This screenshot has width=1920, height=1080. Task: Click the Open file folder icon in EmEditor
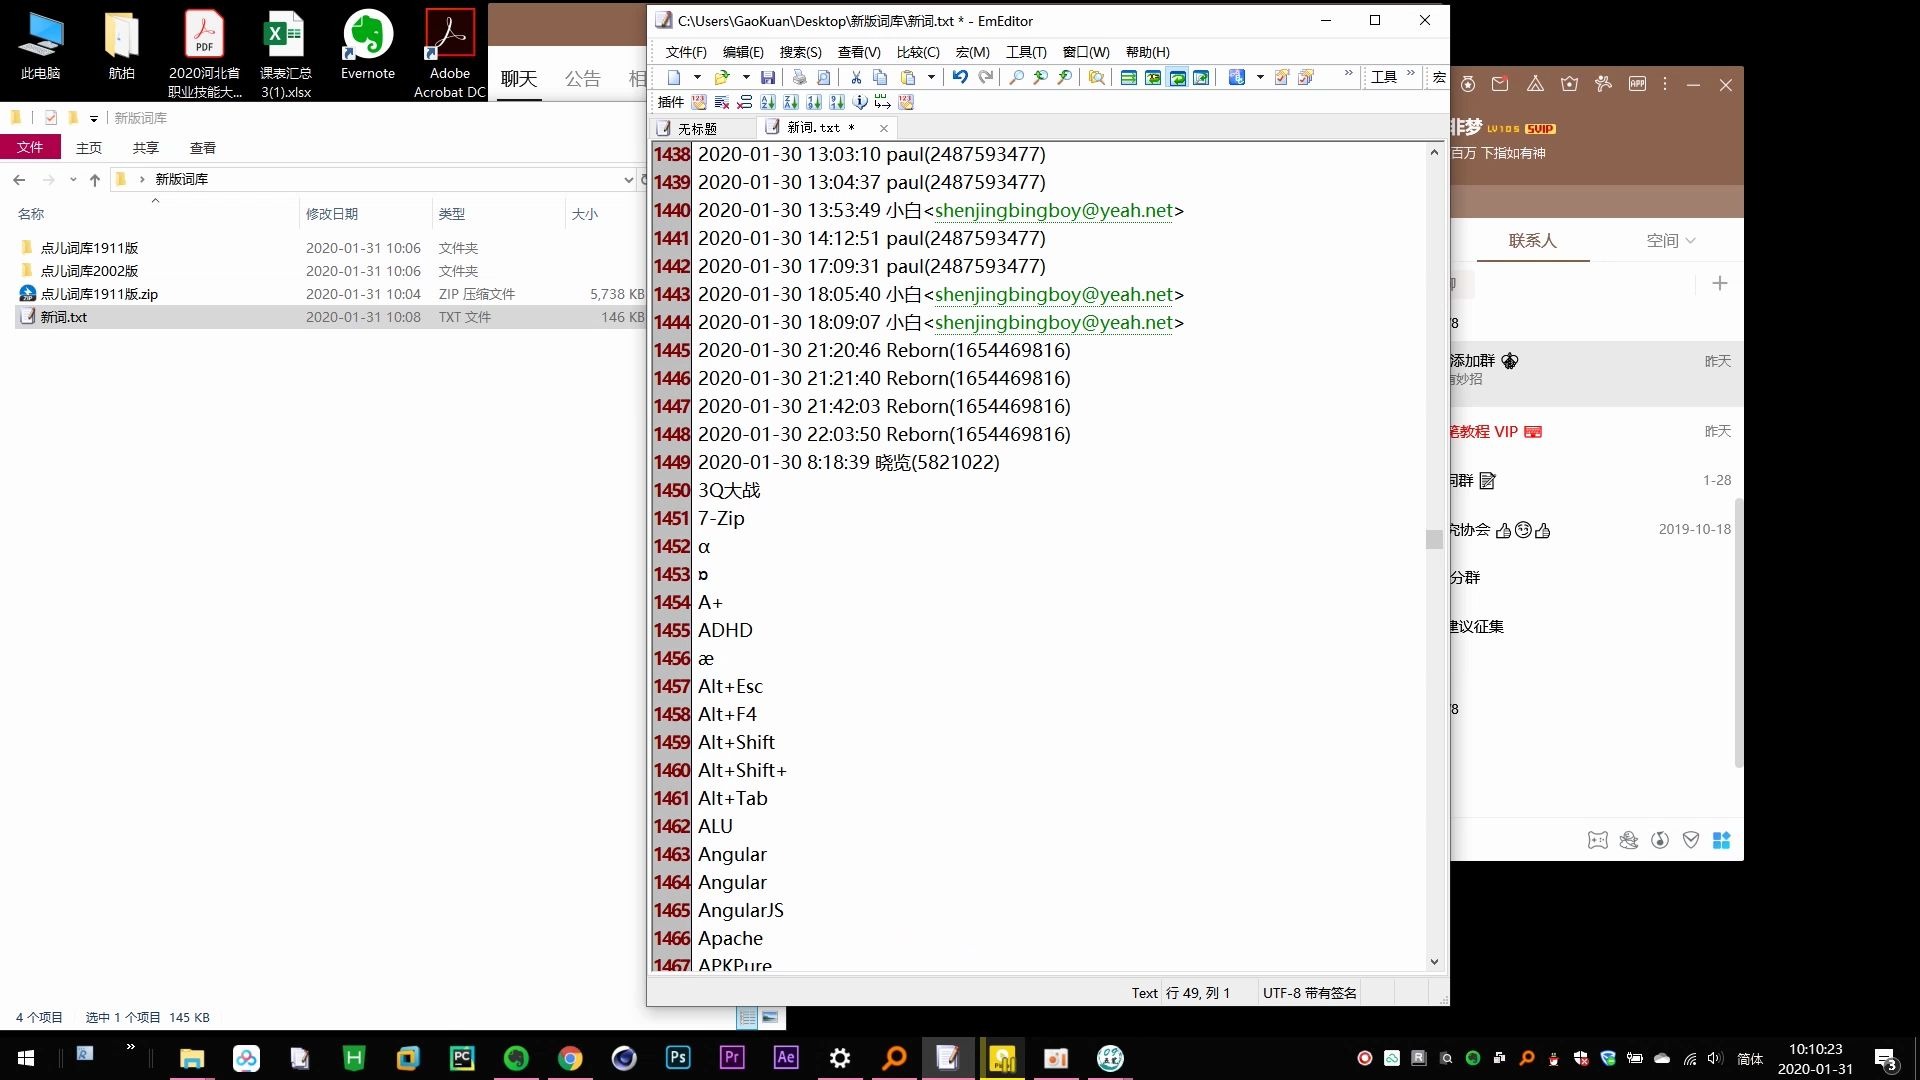tap(721, 77)
